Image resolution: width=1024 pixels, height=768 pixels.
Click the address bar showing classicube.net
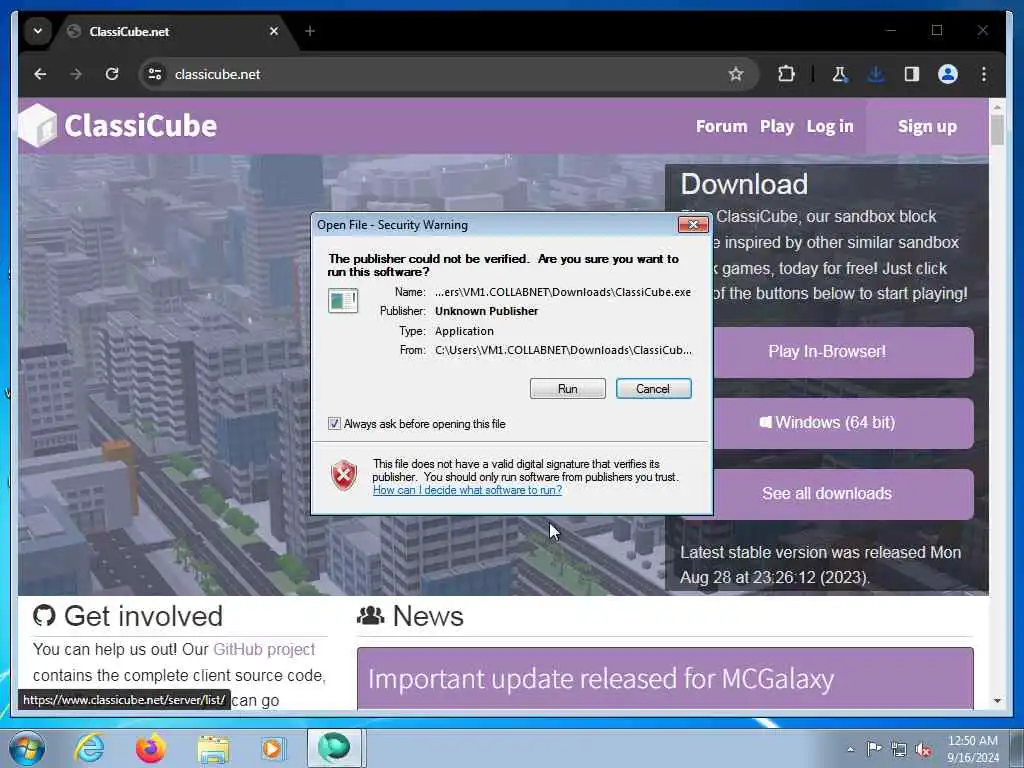point(447,74)
